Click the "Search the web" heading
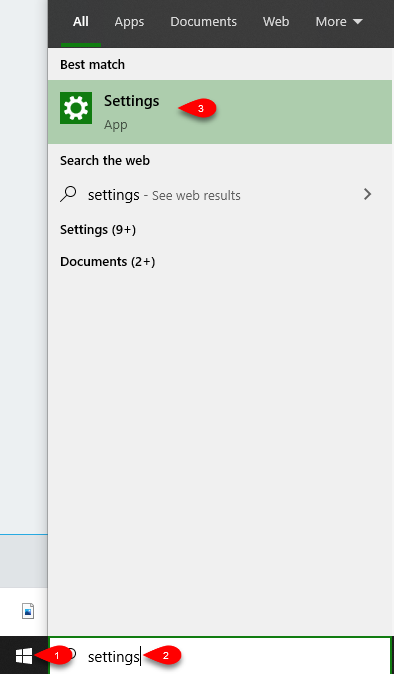This screenshot has width=394, height=674. (x=105, y=161)
